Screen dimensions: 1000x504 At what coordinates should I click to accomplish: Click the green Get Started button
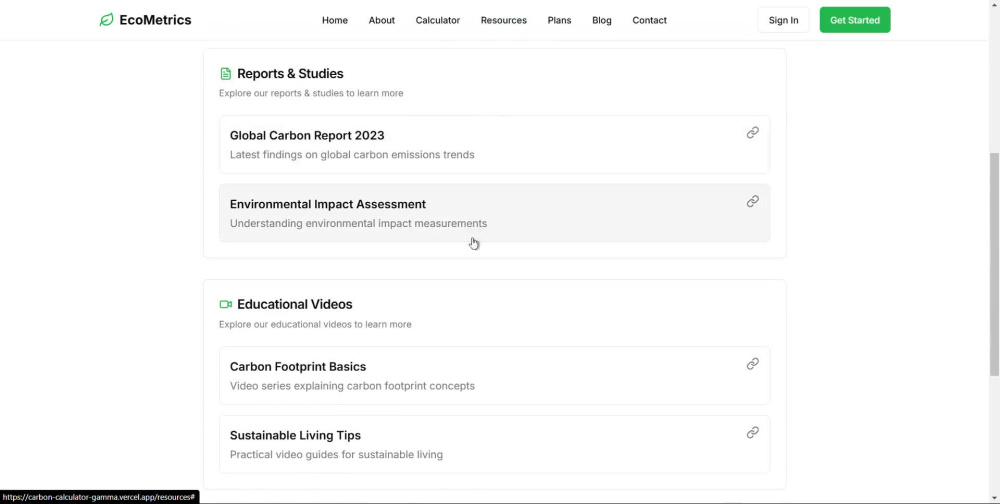tap(855, 20)
